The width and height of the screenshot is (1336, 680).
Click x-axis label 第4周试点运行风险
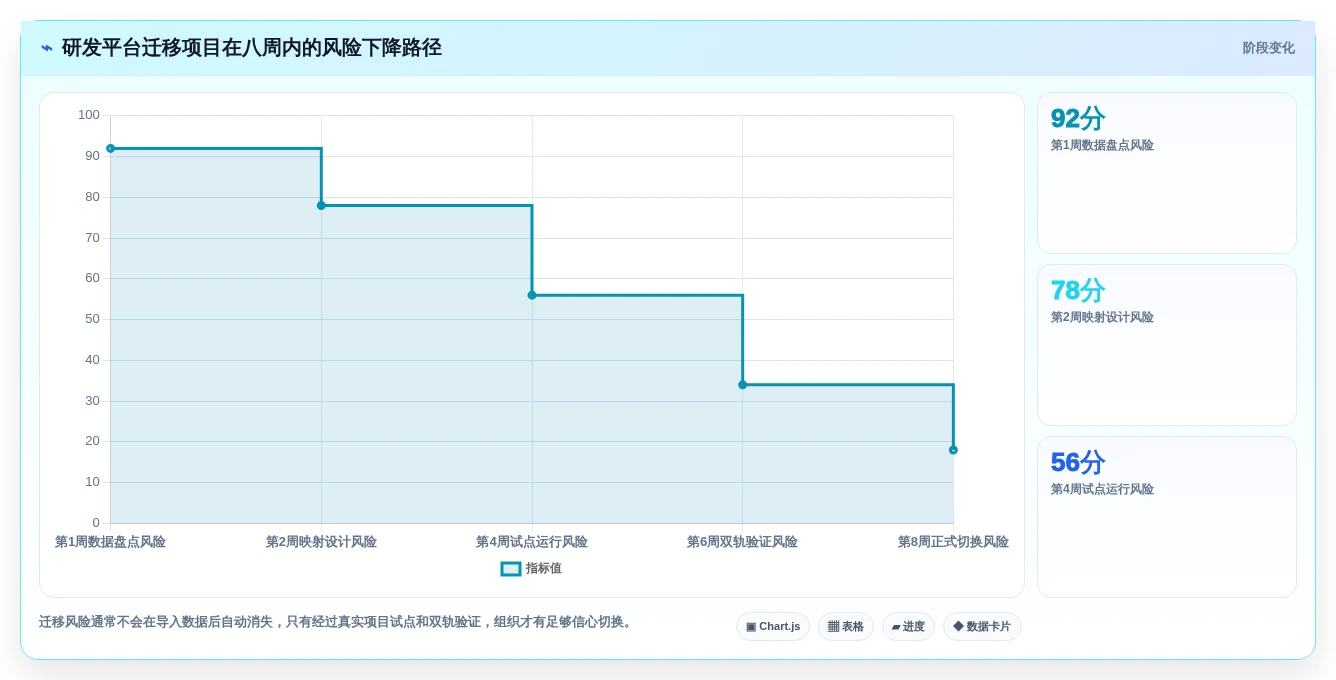click(x=532, y=542)
